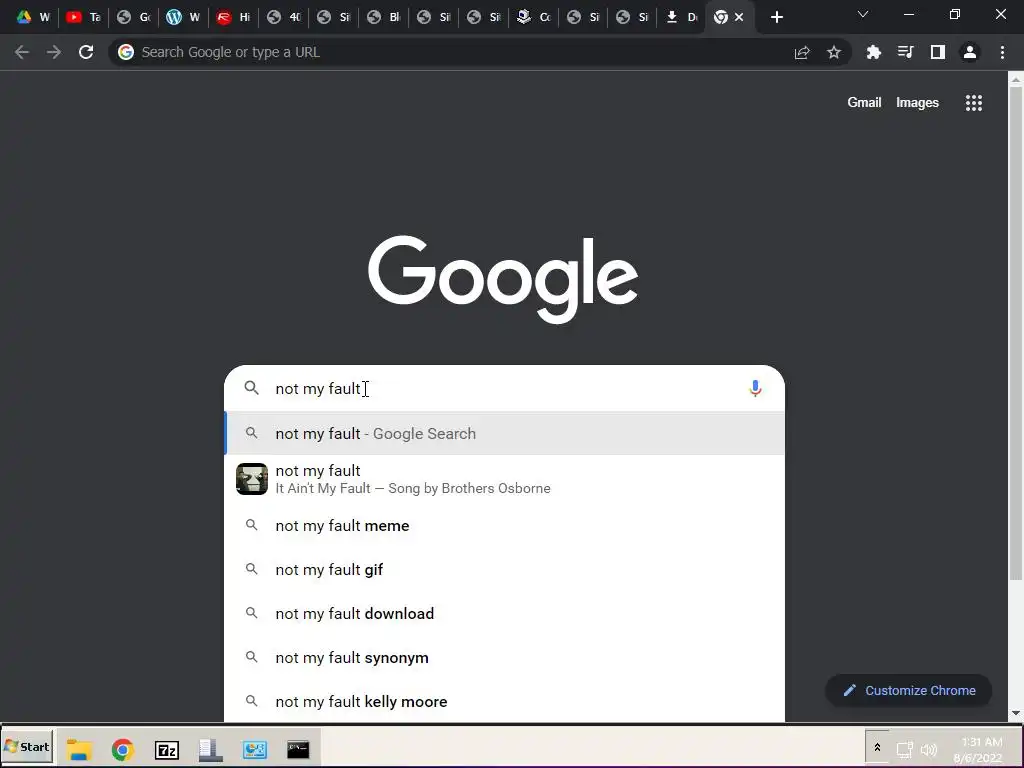Open the Chrome three-dot menu
The image size is (1024, 768).
[x=1002, y=52]
